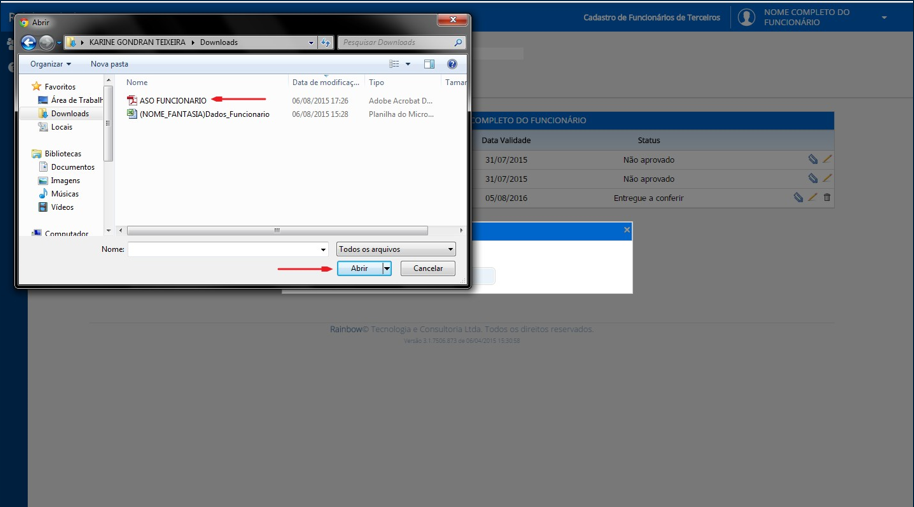Click the refresh icon next to the address bar
This screenshot has width=914, height=507.
pos(325,43)
